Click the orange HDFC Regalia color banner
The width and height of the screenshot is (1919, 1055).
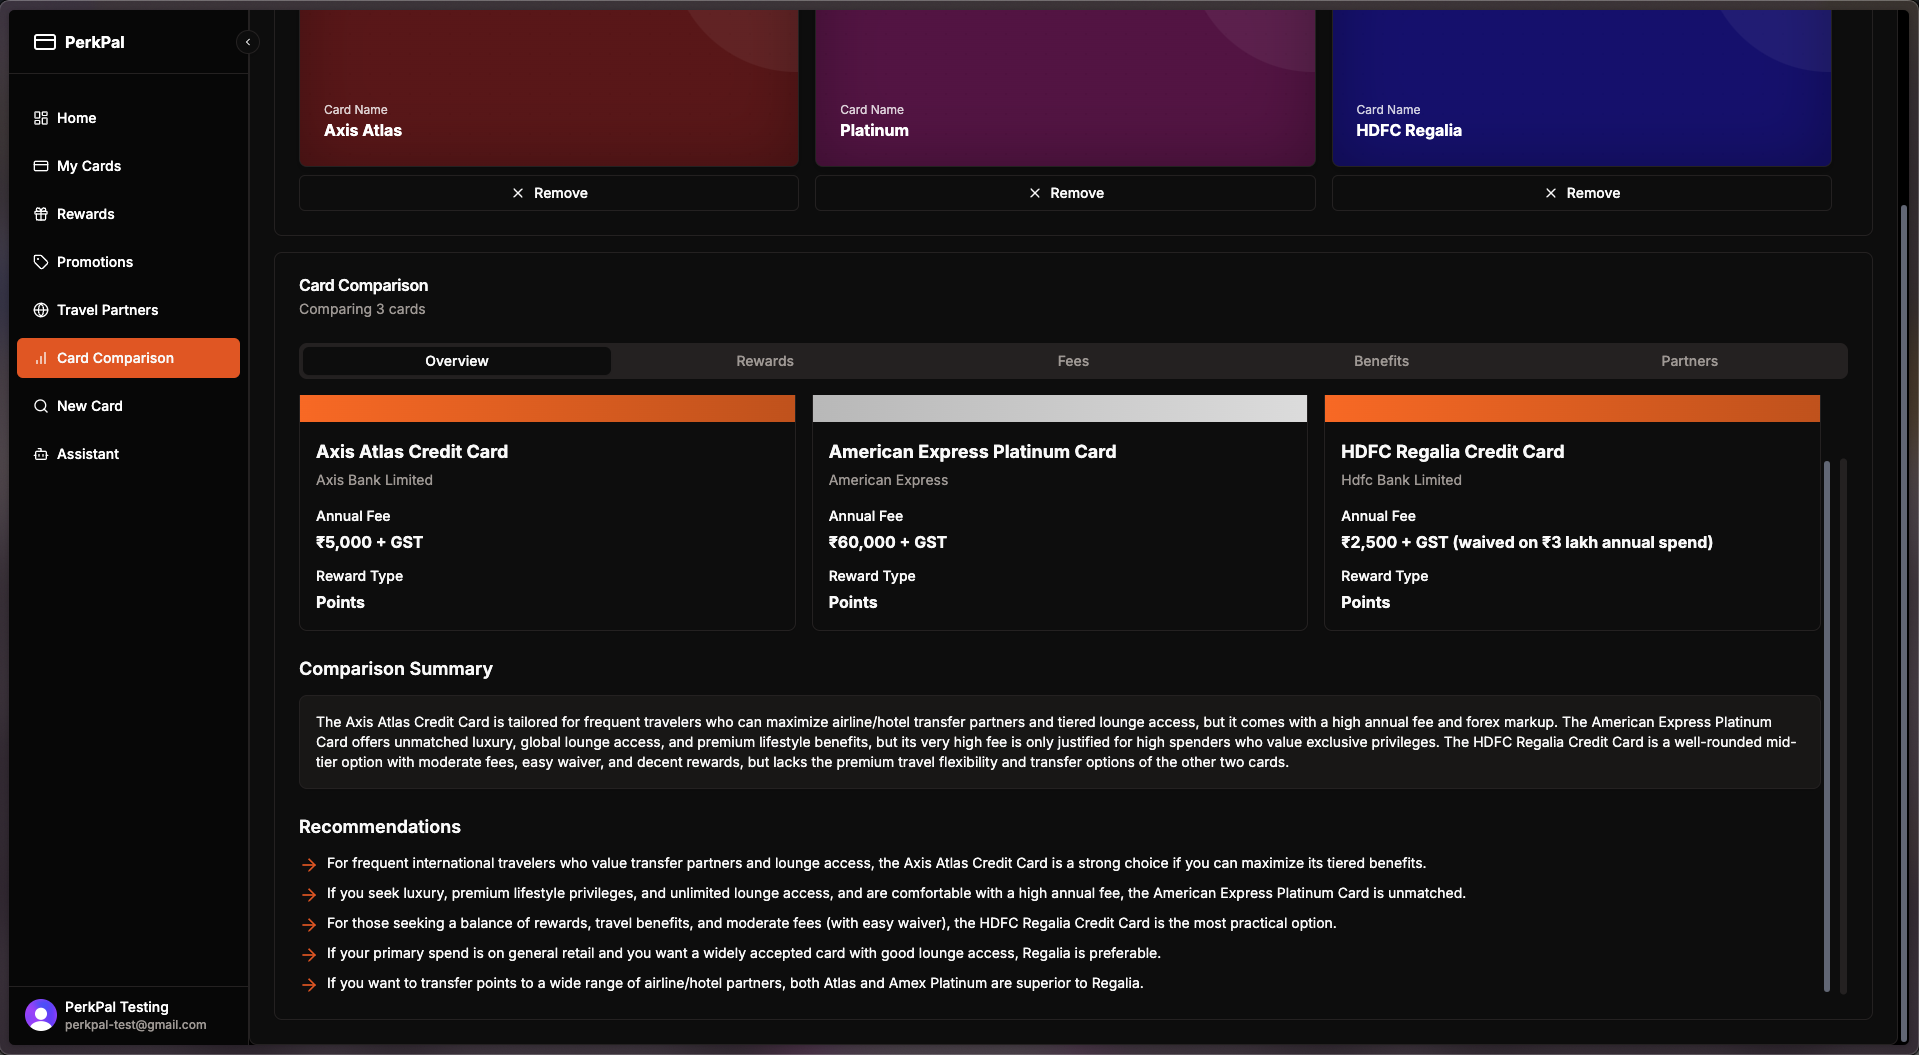(x=1572, y=408)
